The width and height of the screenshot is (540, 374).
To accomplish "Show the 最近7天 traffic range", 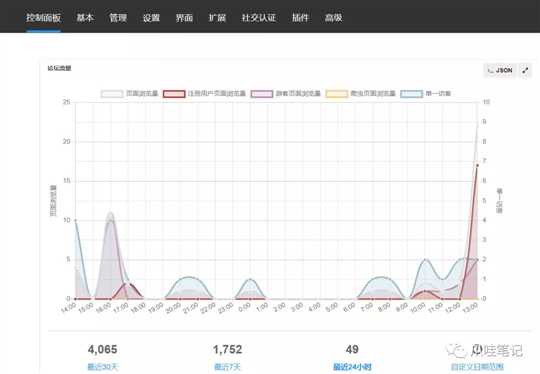I will (x=227, y=367).
